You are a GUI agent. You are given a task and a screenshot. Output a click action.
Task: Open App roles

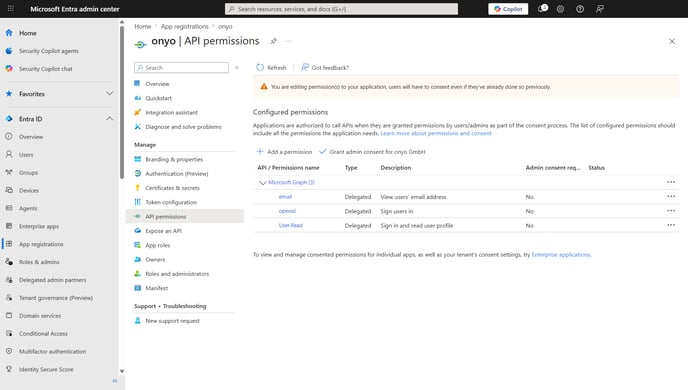tap(158, 245)
